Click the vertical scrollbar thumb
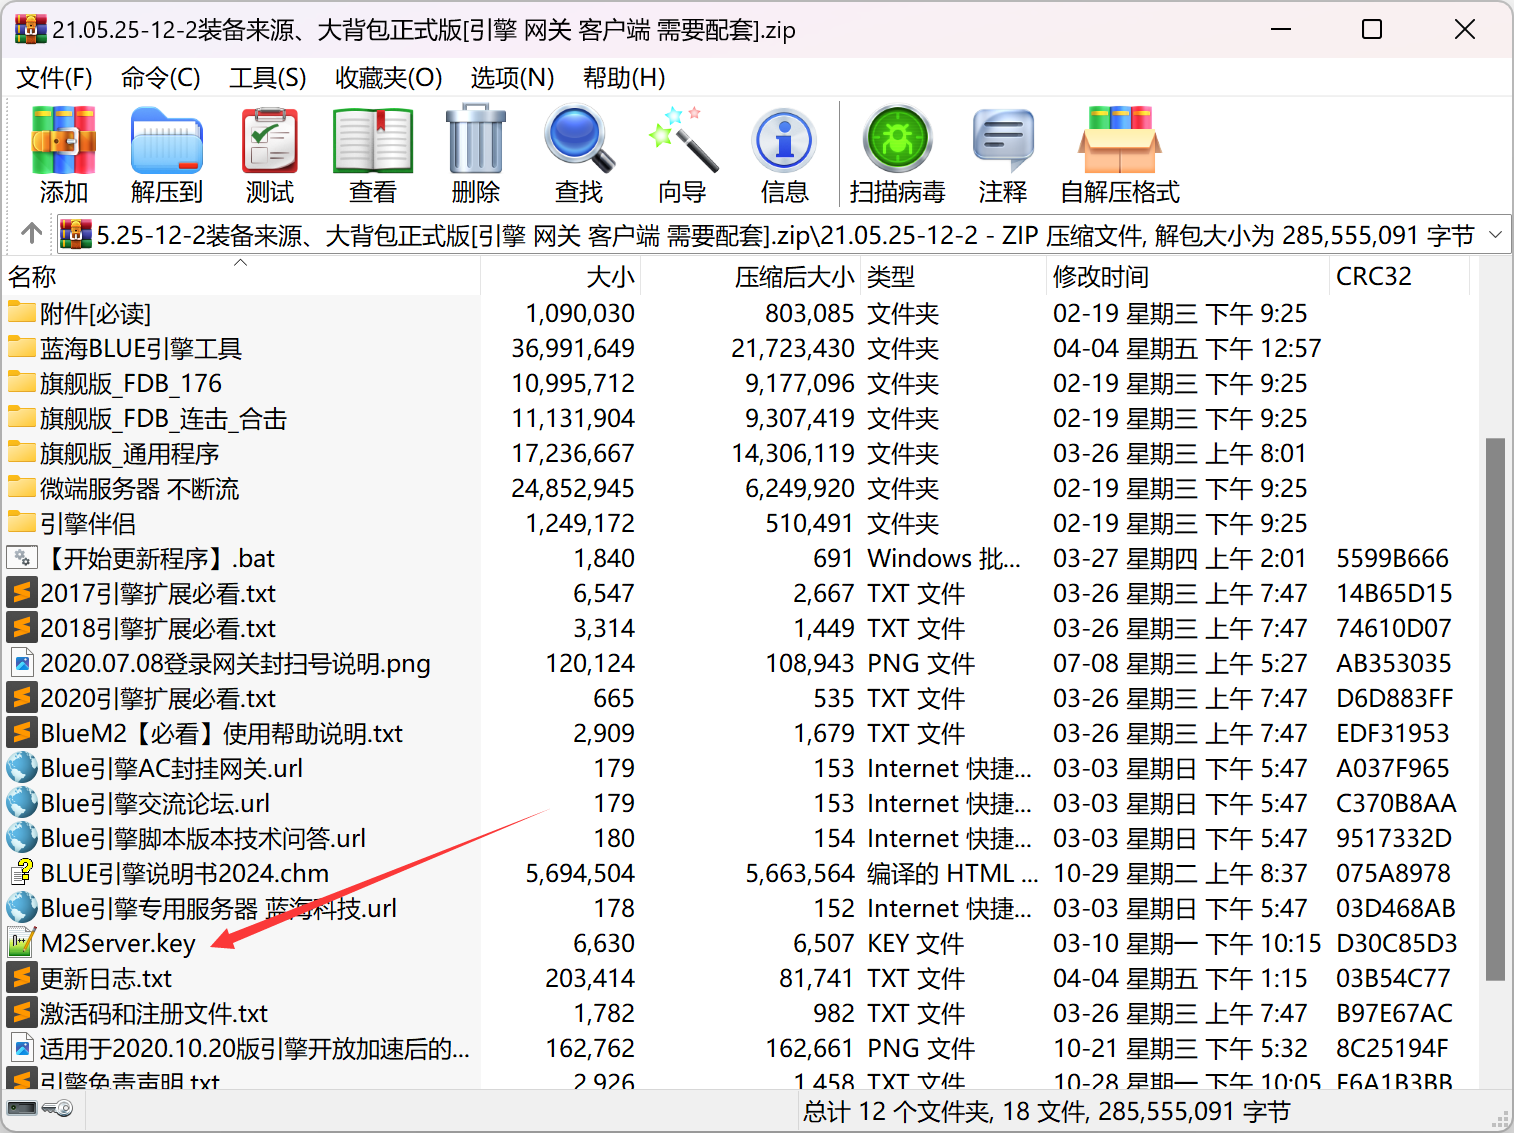Screen dimensions: 1514x1133 click(x=1495, y=708)
